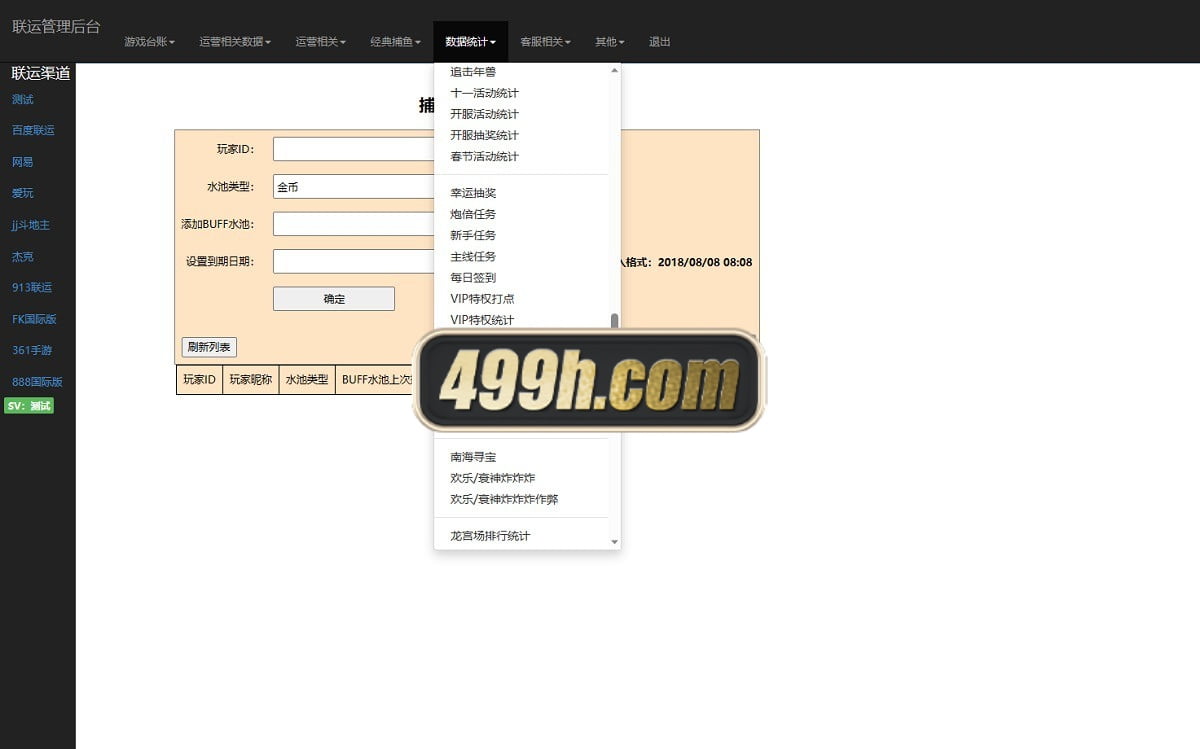1200x749 pixels.
Task: Click the dropdown menu scroll up arrow
Action: [x=614, y=70]
